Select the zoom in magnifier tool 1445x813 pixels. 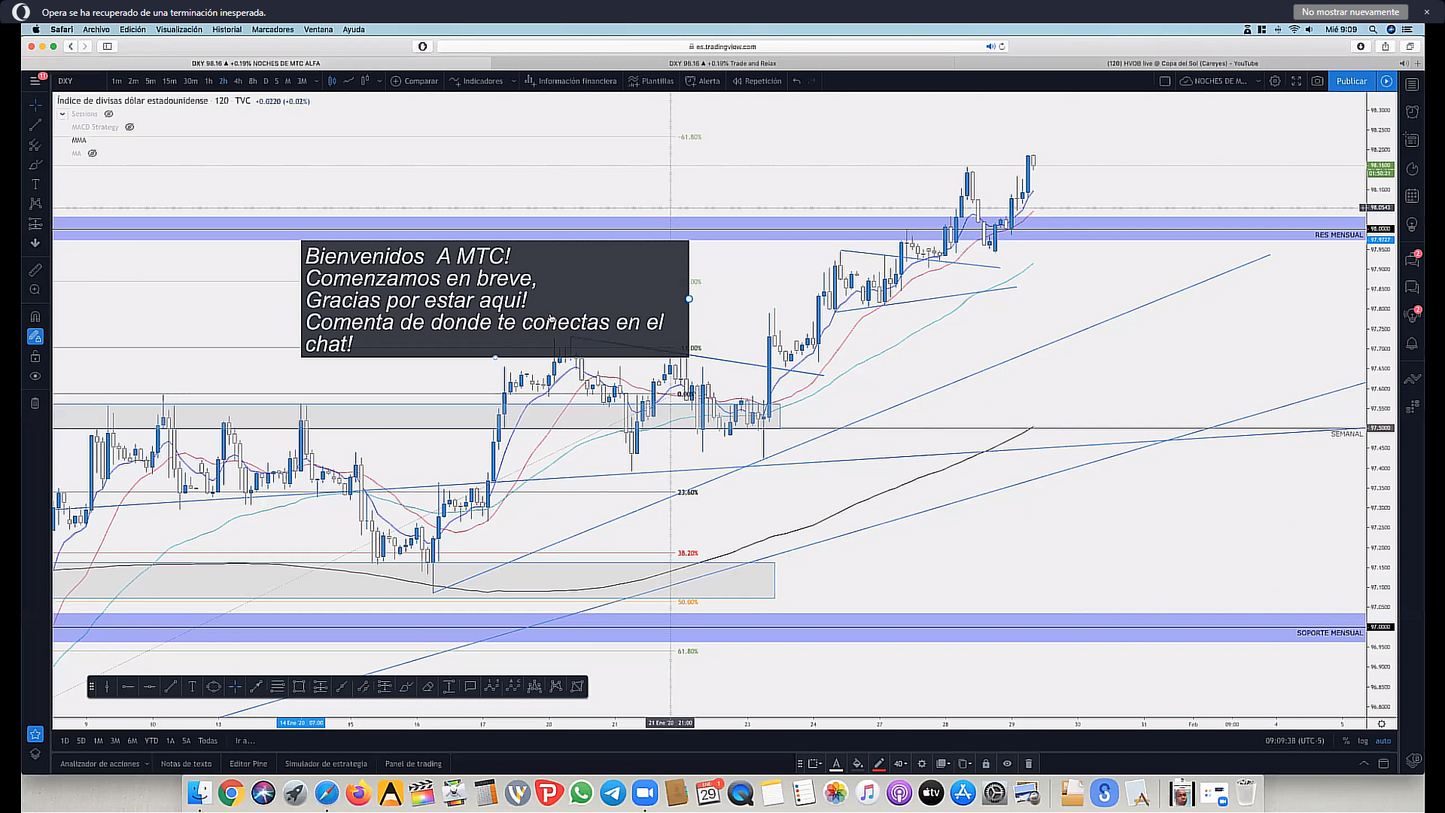[35, 290]
